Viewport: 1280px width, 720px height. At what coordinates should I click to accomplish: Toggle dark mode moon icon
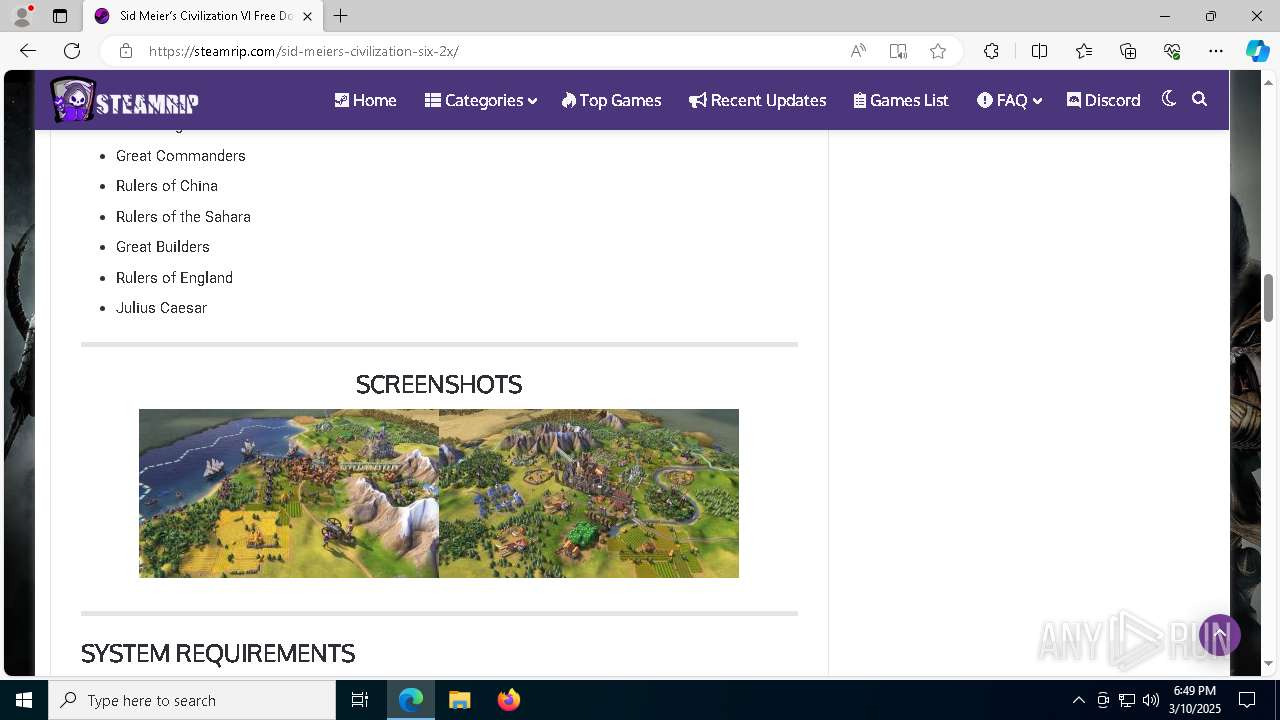(1168, 99)
